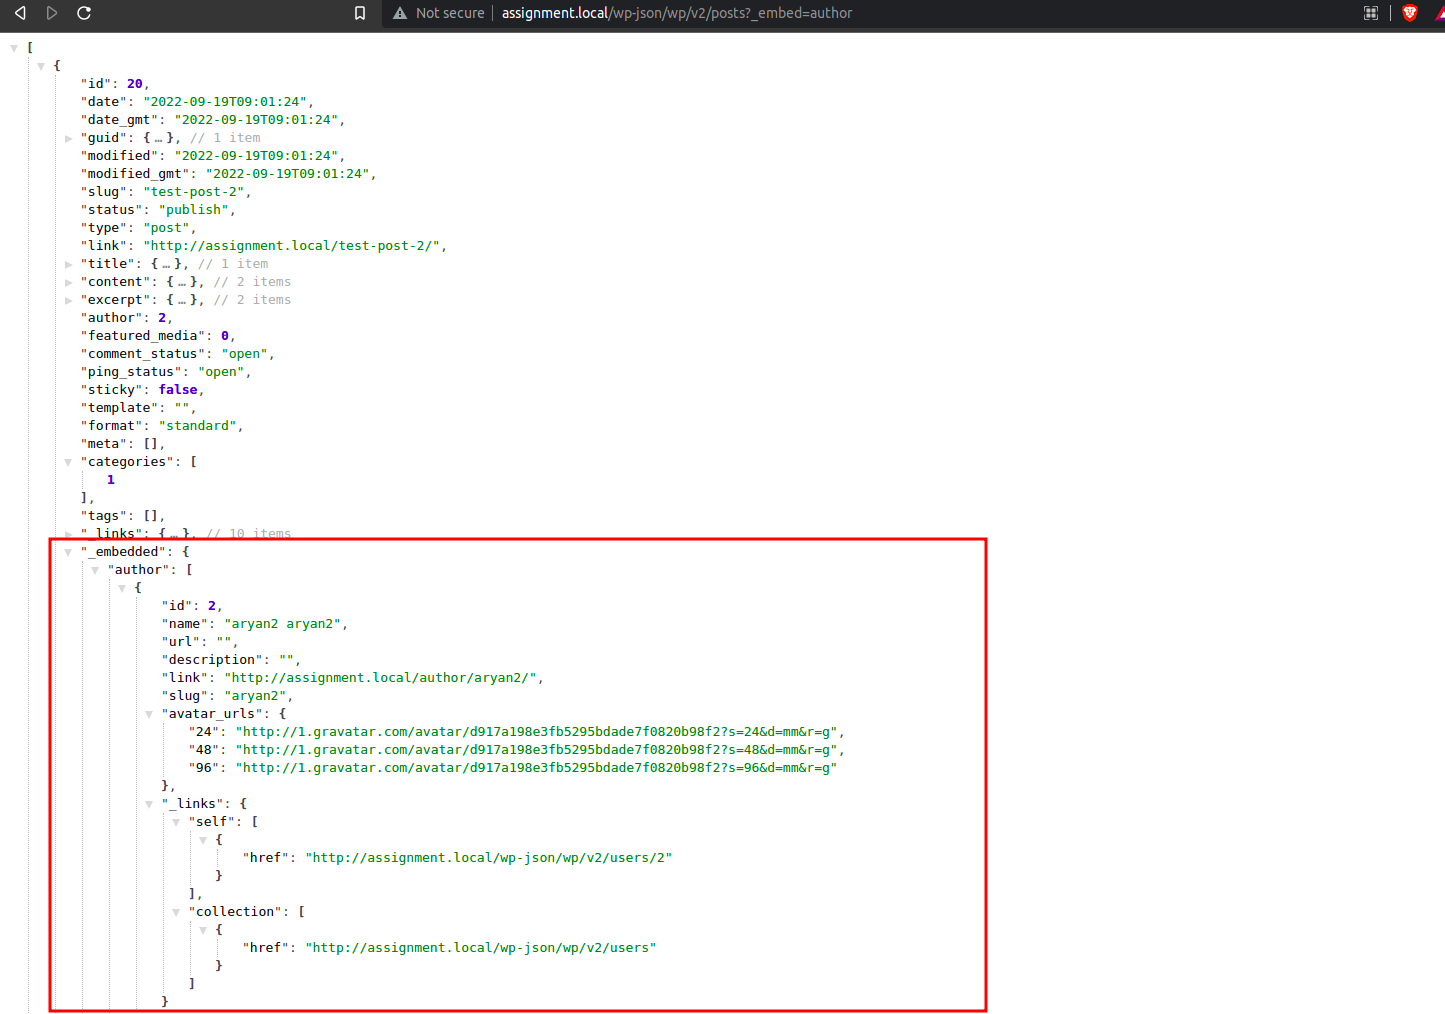Collapse the root JSON array

[14, 48]
